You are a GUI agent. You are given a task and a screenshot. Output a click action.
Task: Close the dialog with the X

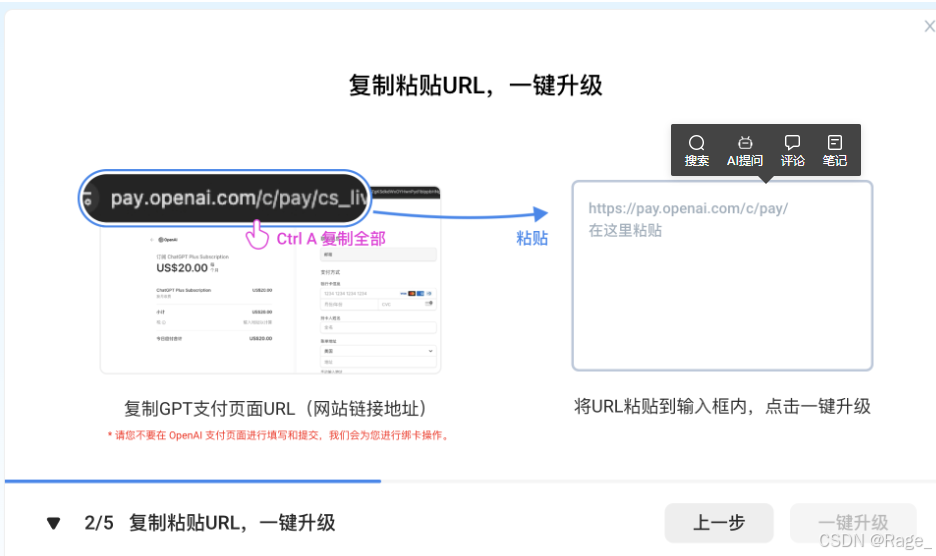[x=929, y=26]
